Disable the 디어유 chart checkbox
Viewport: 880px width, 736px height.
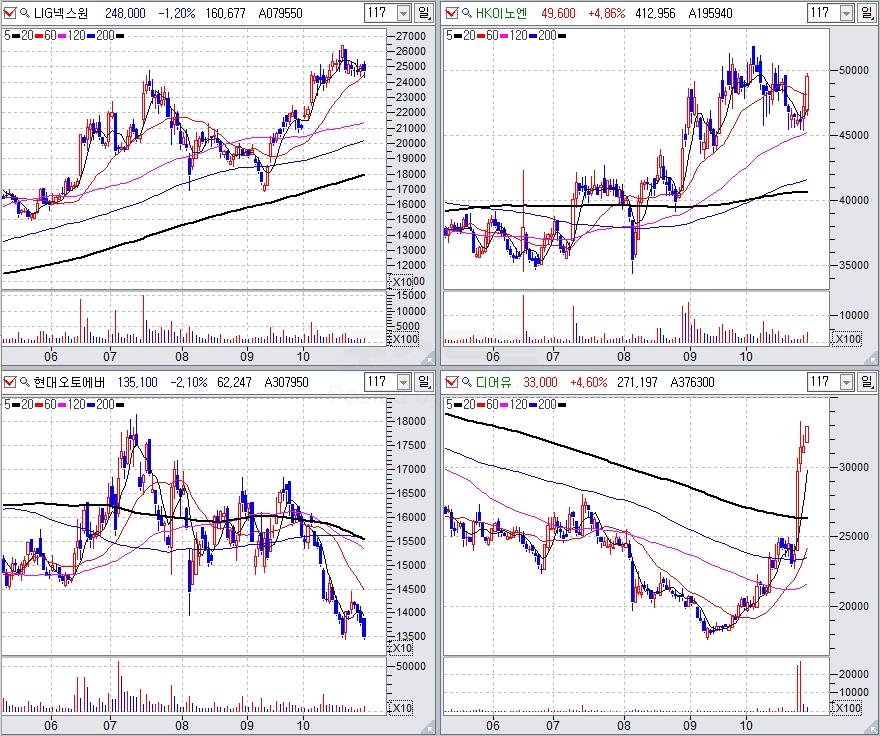click(x=450, y=381)
